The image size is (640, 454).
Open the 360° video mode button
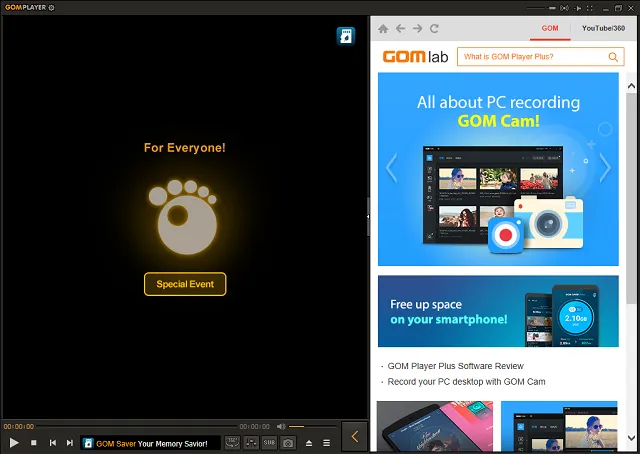click(x=232, y=443)
